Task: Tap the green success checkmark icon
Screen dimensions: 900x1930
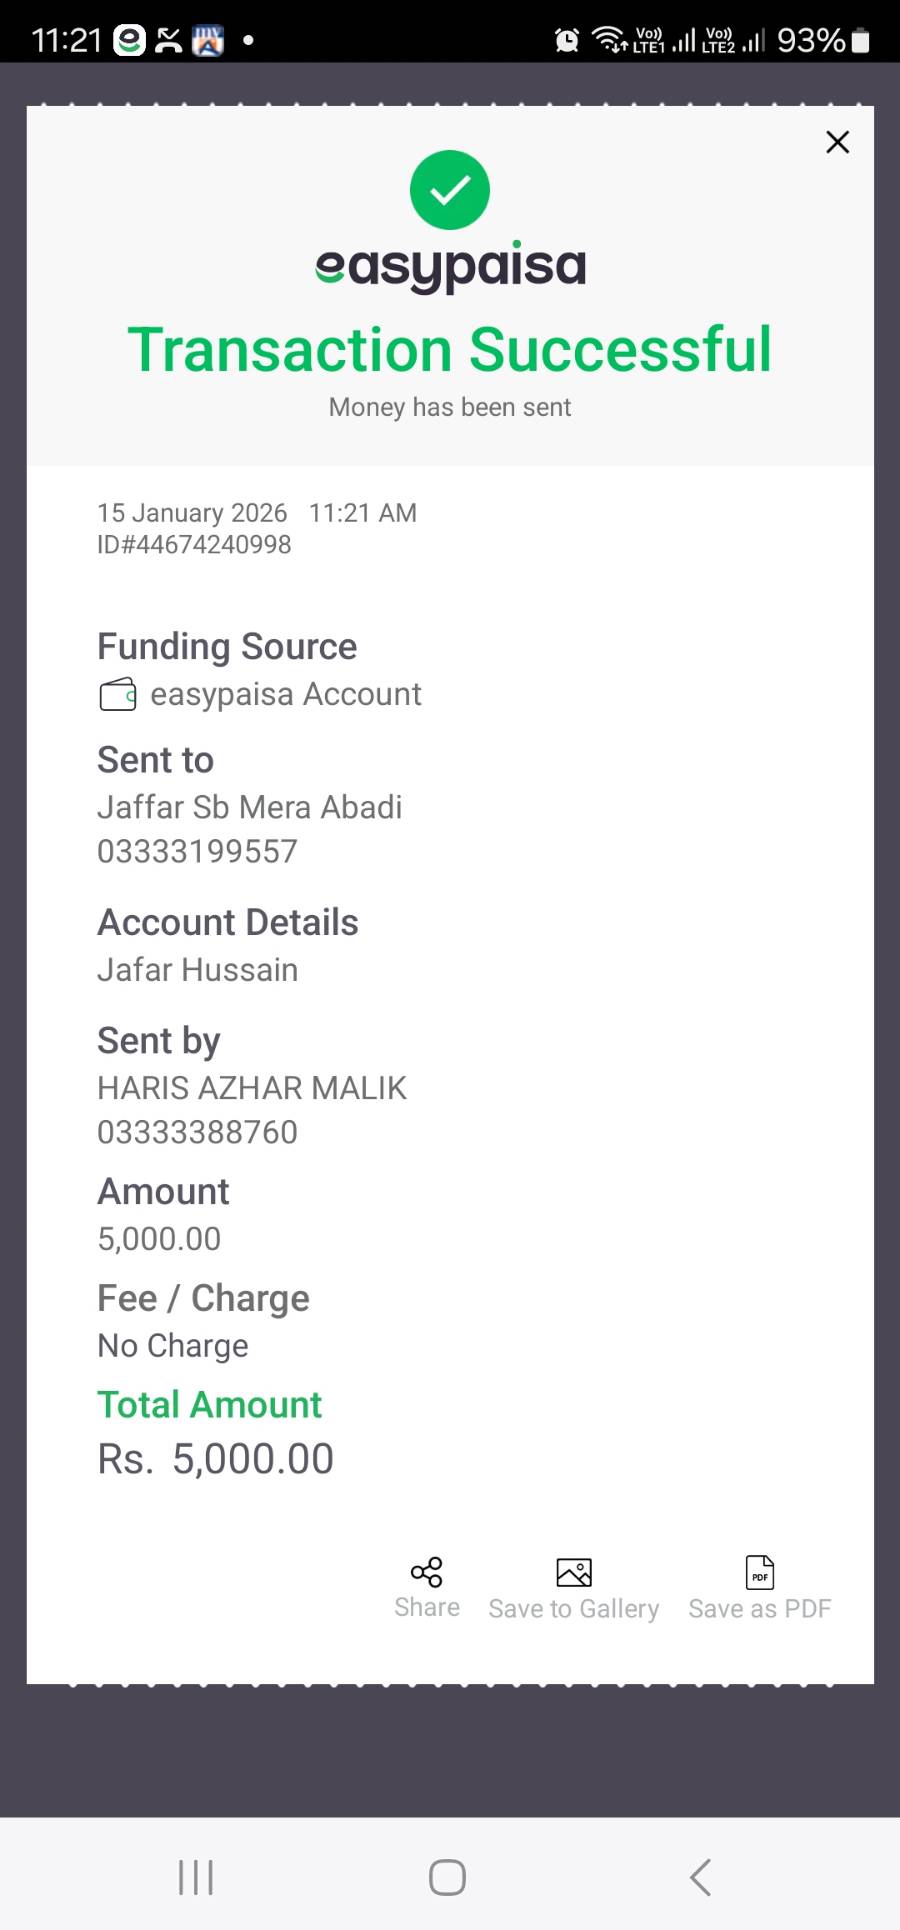Action: [450, 190]
